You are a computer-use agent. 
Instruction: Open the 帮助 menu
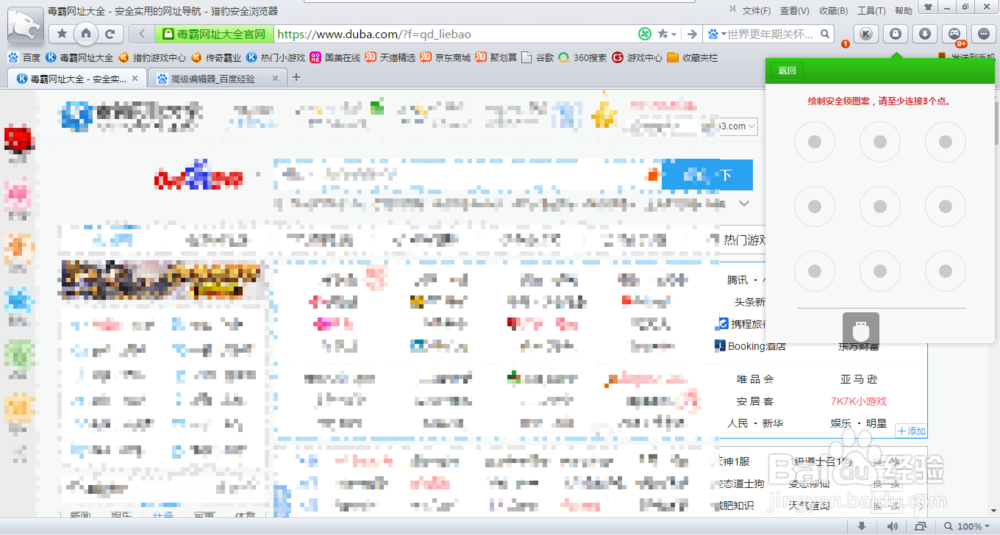coord(904,11)
